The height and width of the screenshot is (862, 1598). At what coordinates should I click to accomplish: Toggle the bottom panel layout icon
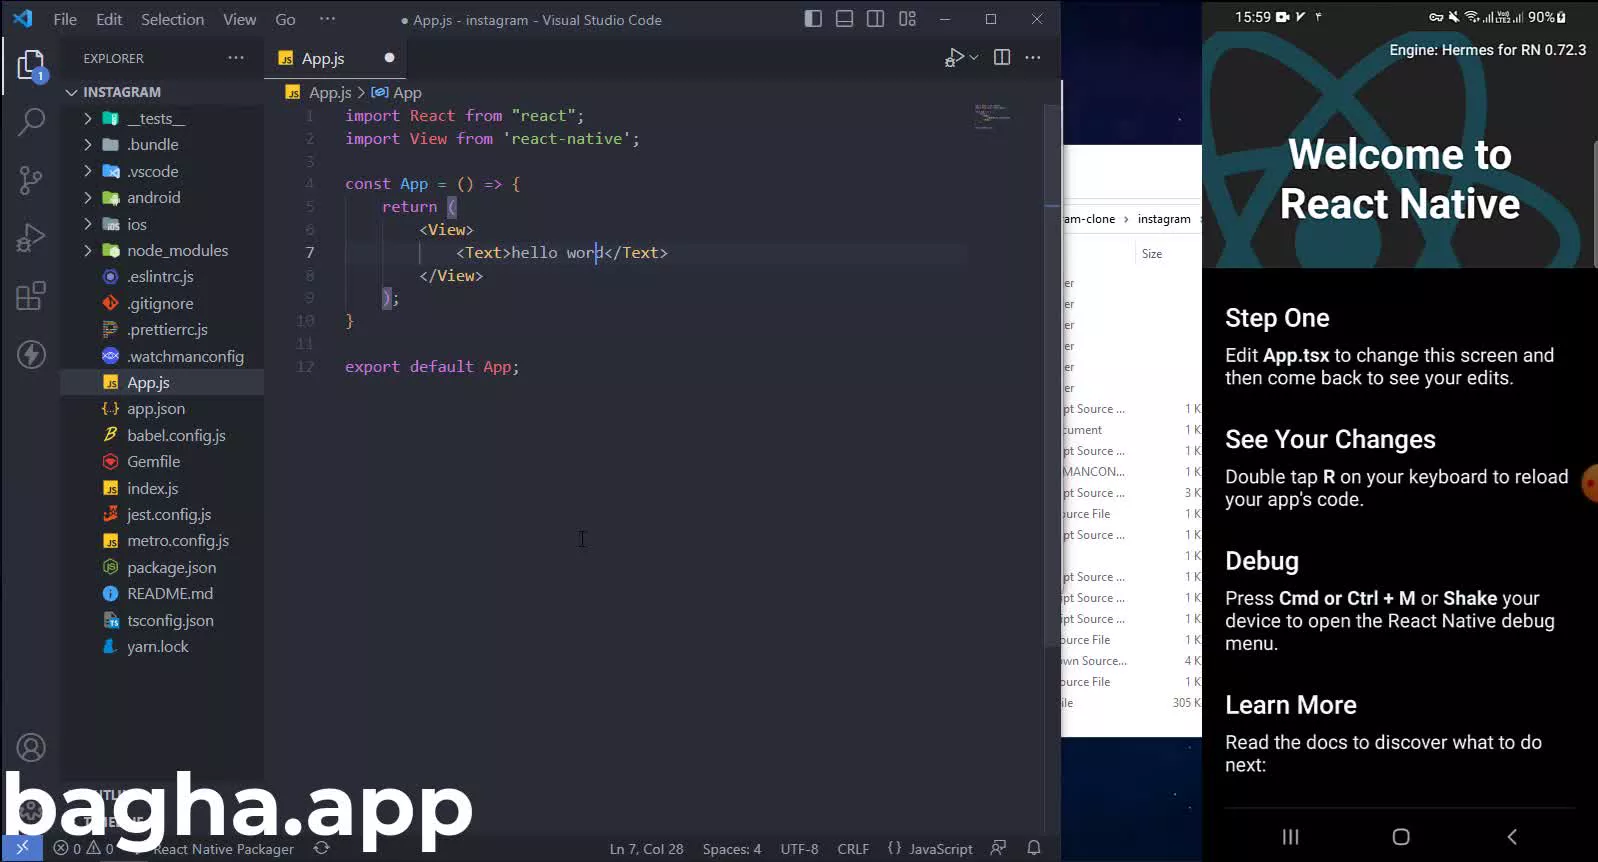(844, 19)
